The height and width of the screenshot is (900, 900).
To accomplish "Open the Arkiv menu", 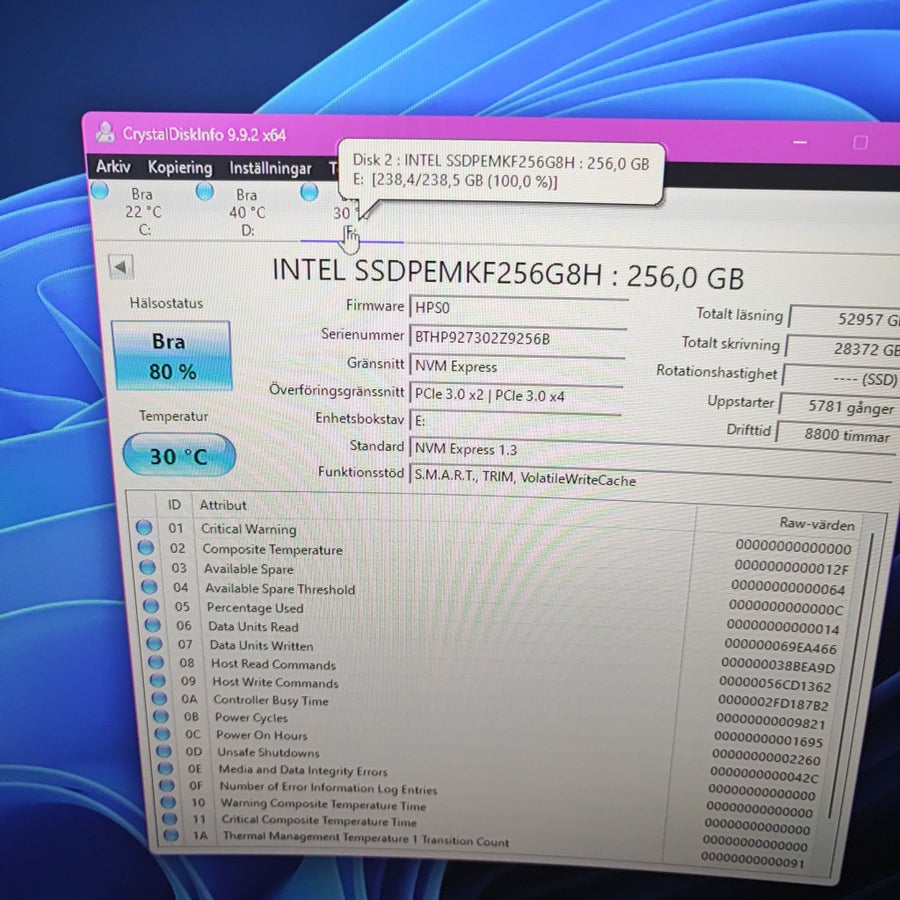I will coord(112,166).
